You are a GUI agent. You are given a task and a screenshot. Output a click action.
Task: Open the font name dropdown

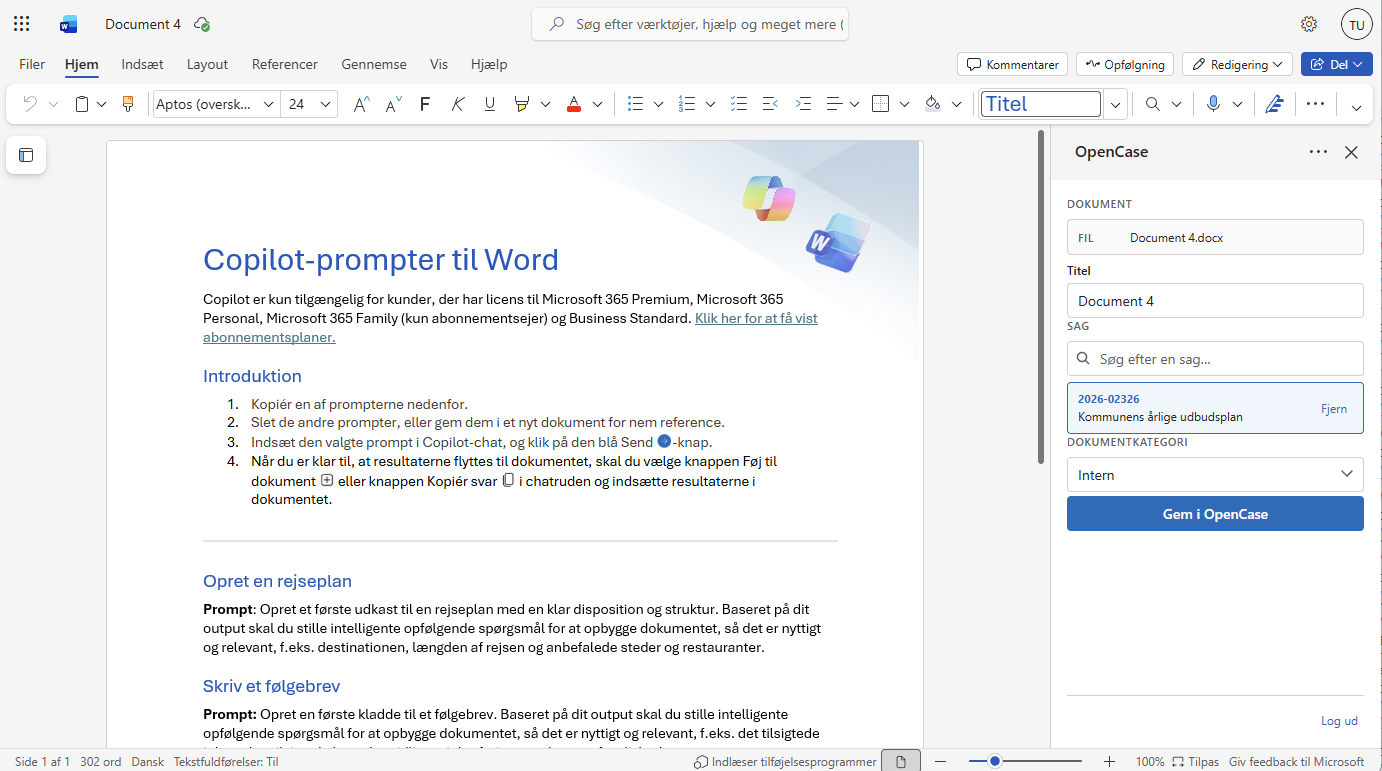coord(268,104)
